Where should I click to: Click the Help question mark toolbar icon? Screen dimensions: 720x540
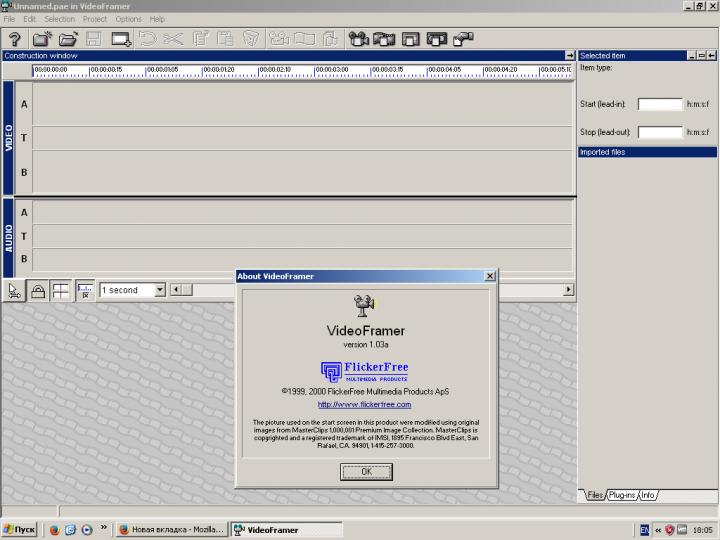click(15, 39)
